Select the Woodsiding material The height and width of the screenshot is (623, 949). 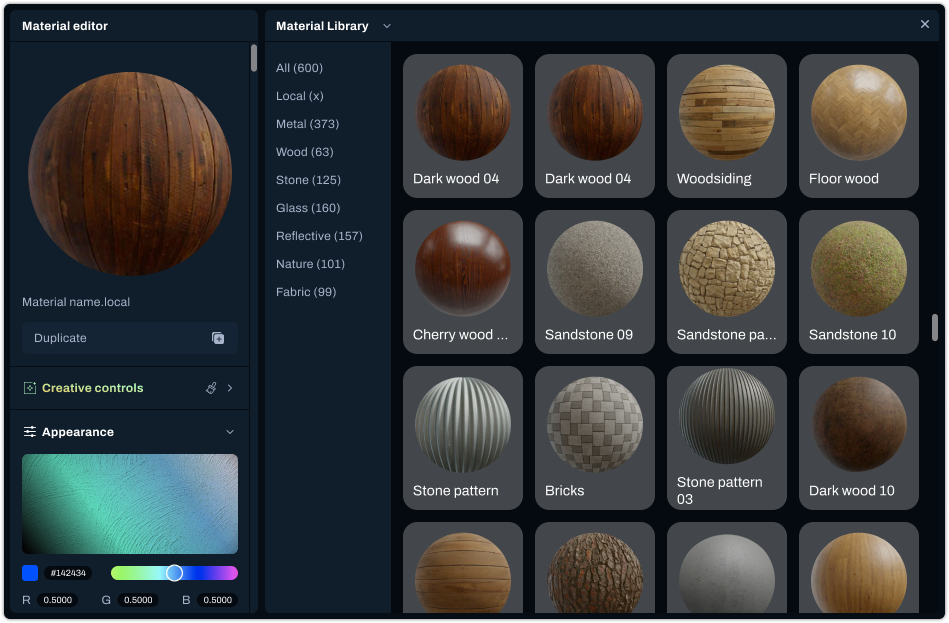click(x=726, y=126)
